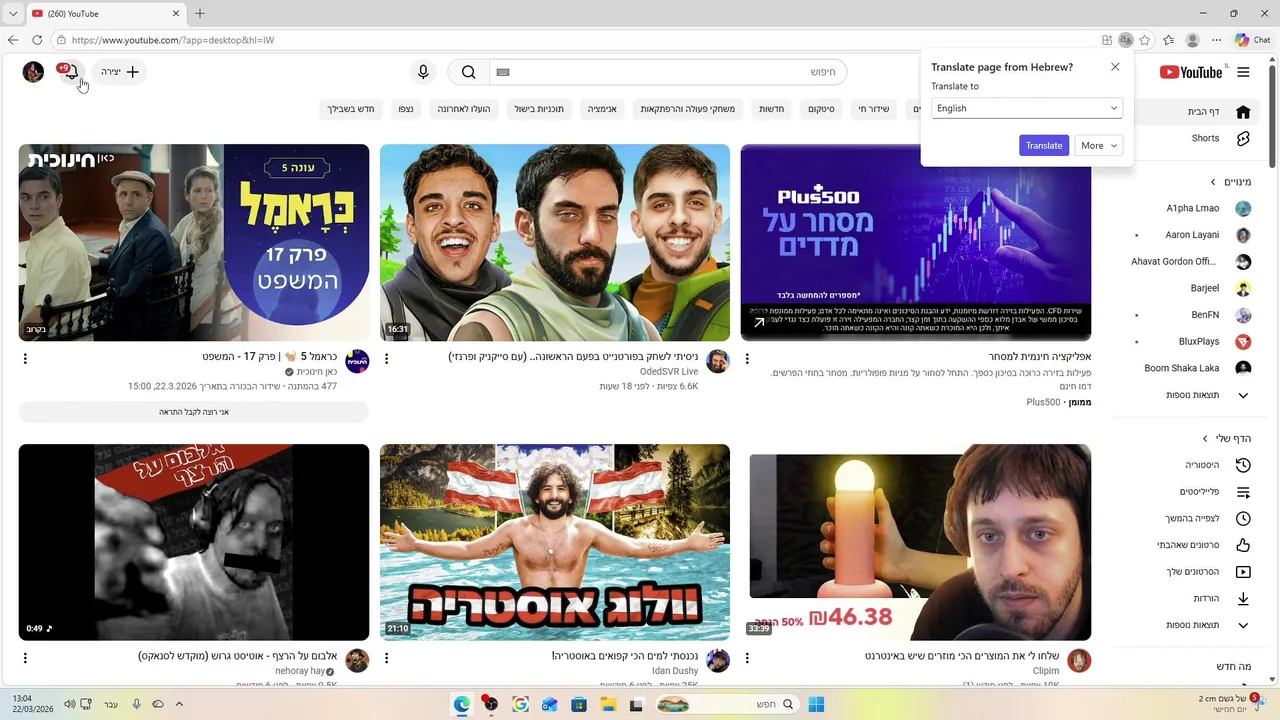Open the Windows Start menu
This screenshot has width=1280, height=720.
click(x=816, y=704)
